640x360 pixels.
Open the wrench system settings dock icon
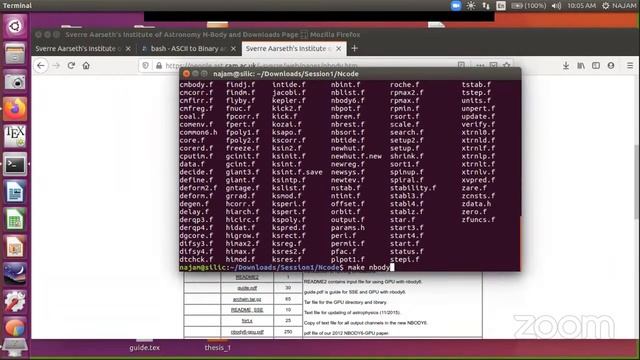click(15, 302)
